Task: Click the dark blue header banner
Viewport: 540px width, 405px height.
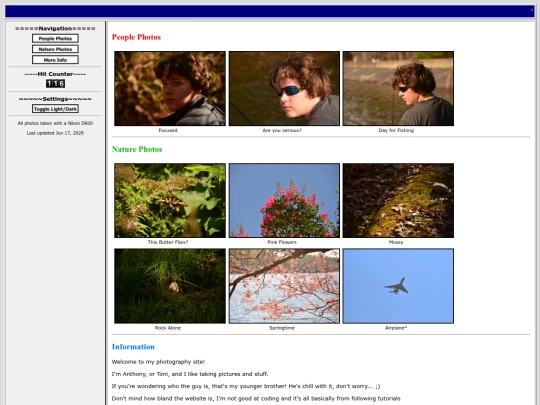Action: click(270, 11)
